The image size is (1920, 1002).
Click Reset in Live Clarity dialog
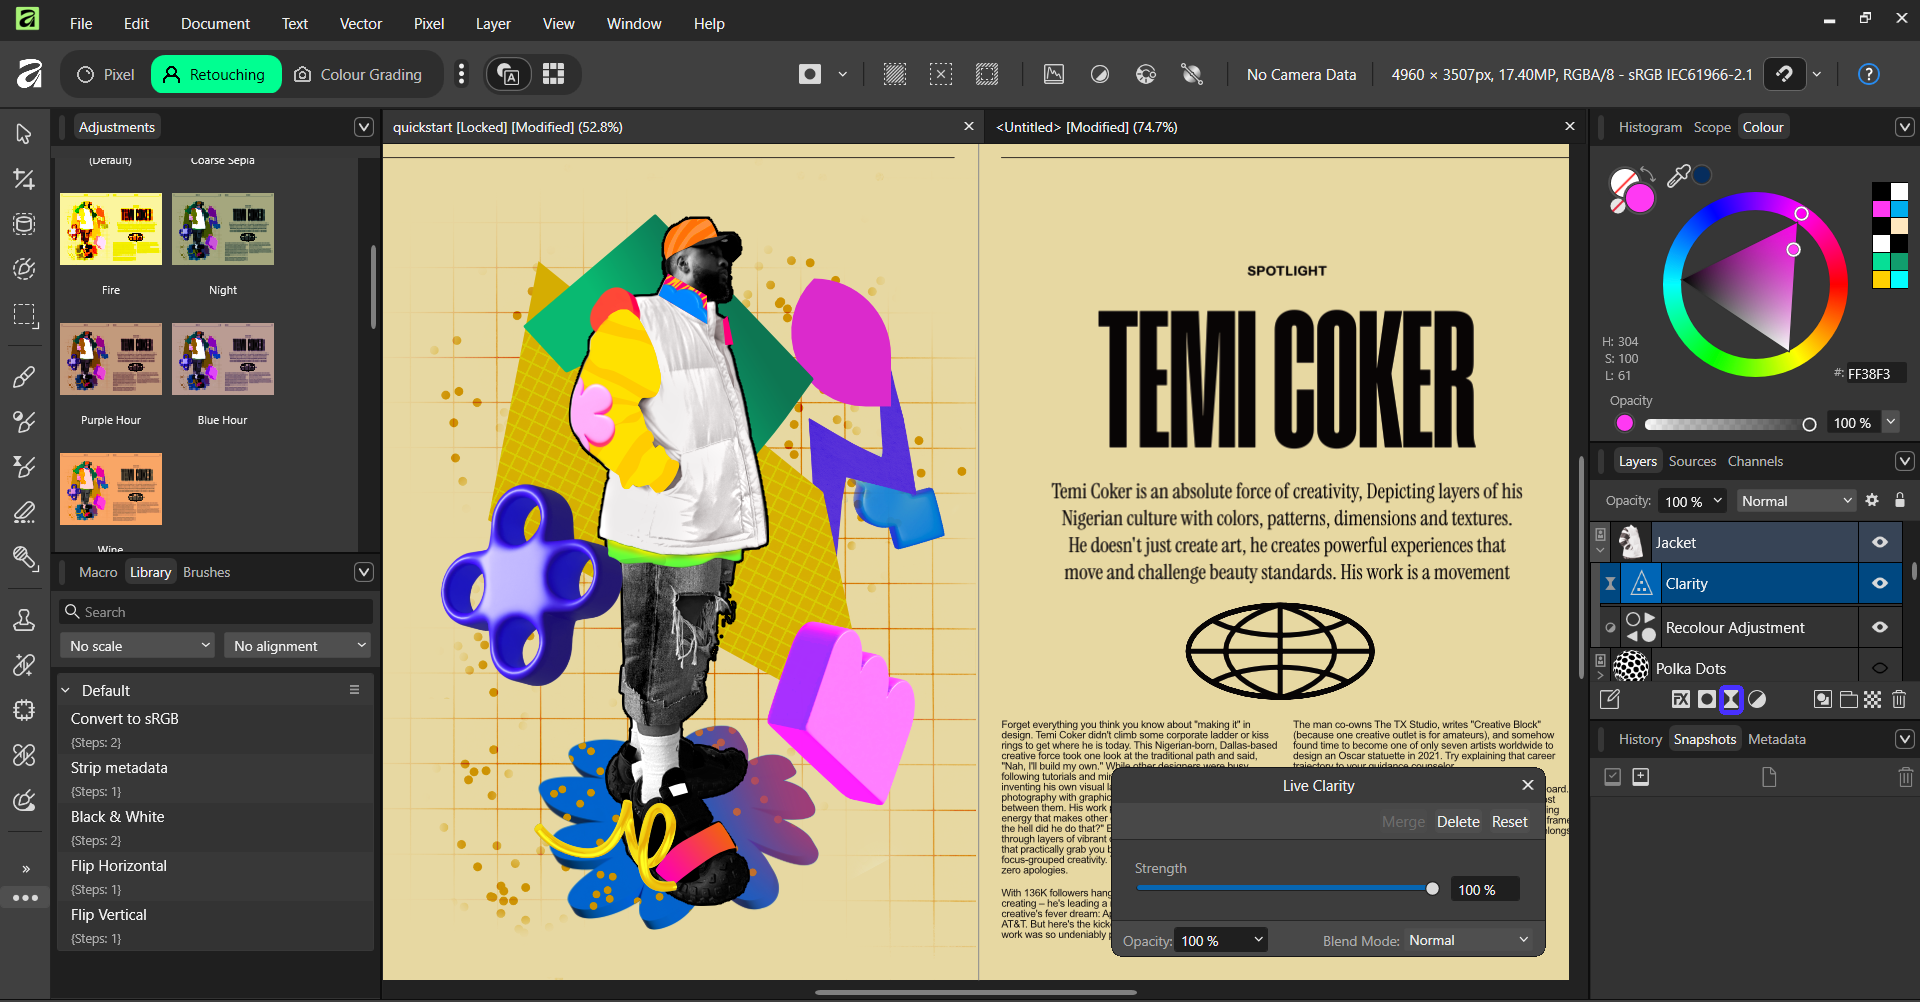pyautogui.click(x=1509, y=822)
